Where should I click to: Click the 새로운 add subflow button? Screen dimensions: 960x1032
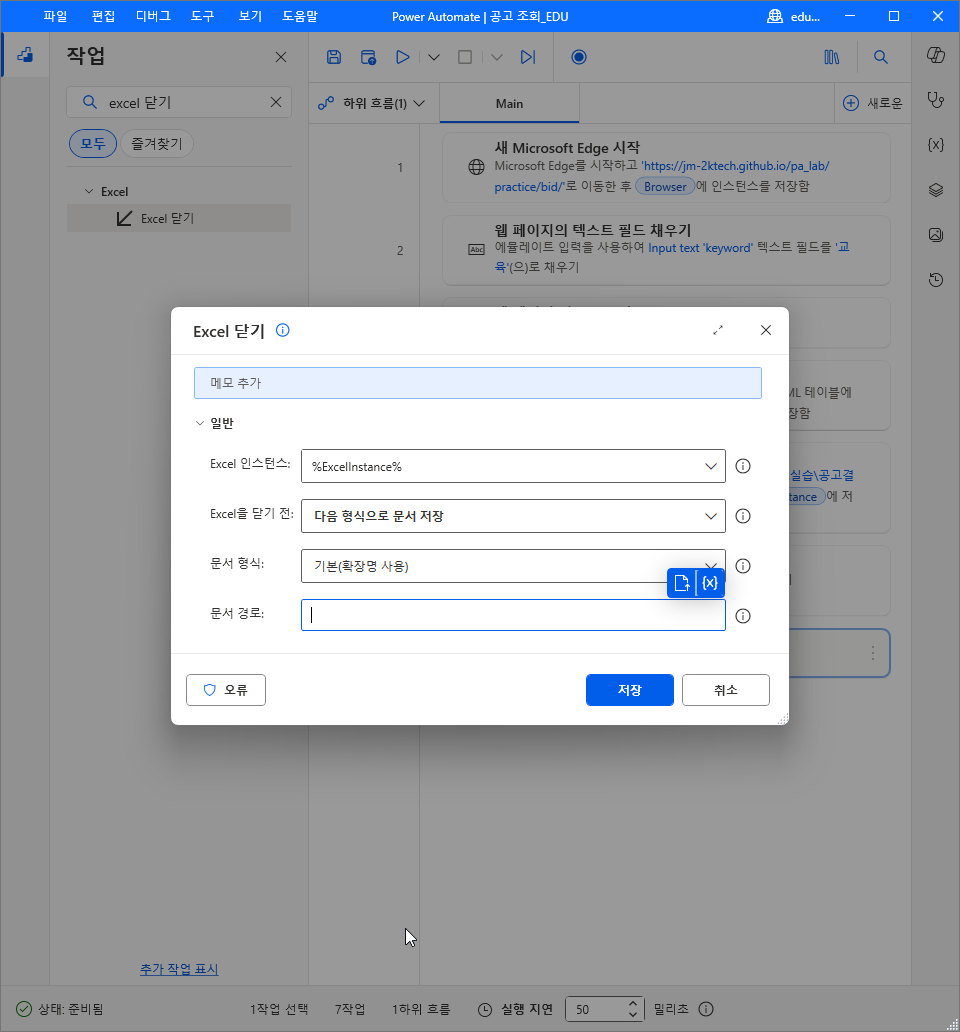tap(873, 103)
